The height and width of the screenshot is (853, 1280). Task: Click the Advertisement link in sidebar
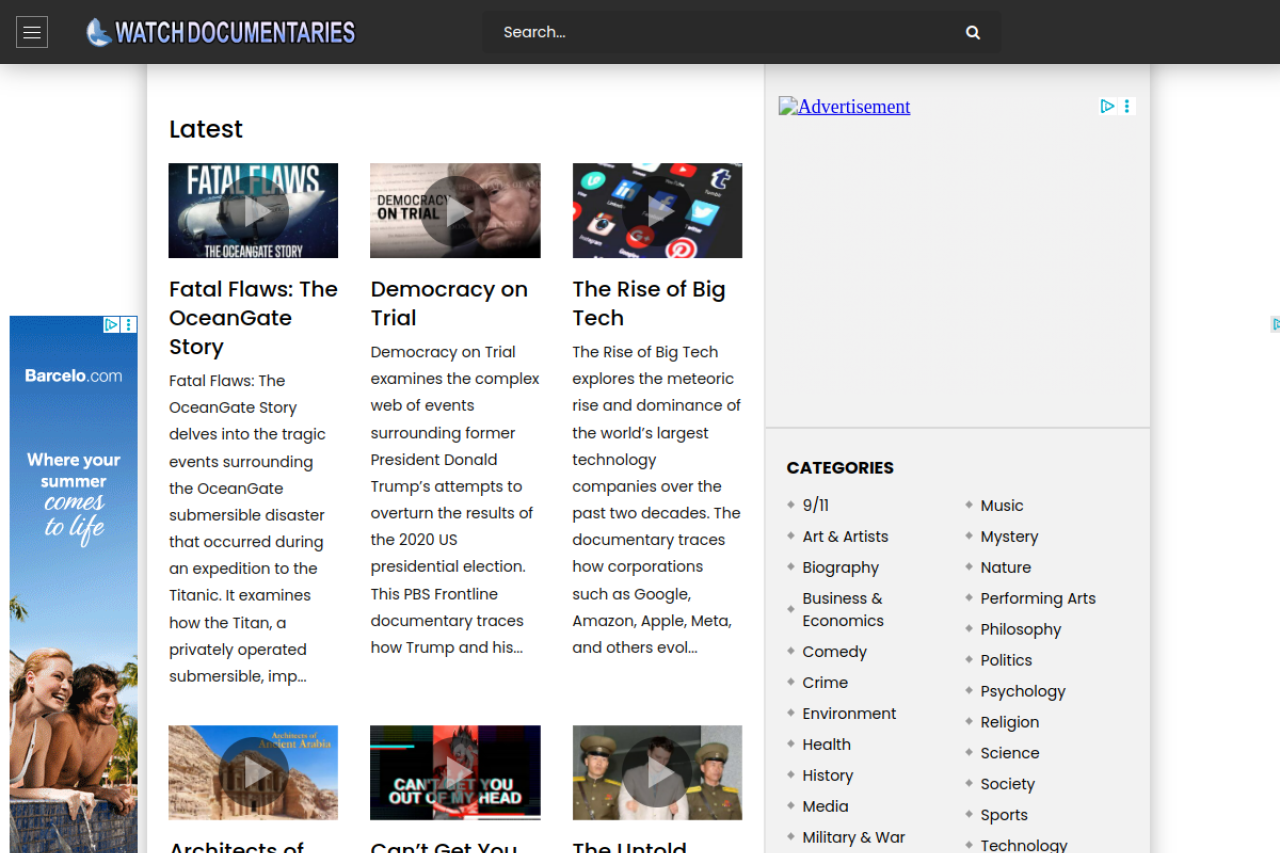pos(844,107)
